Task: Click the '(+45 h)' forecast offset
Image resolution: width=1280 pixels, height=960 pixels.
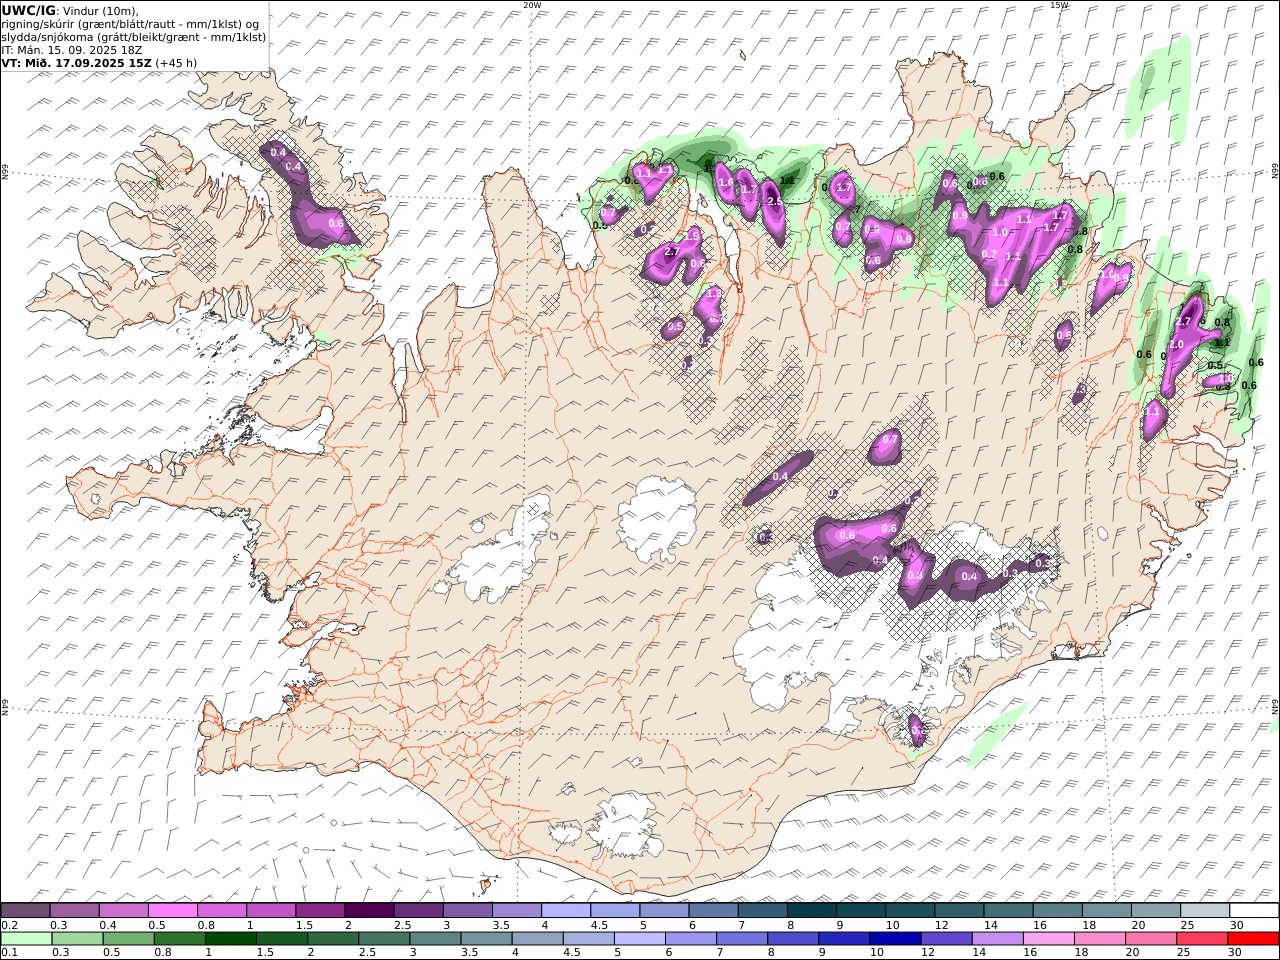Action: click(176, 62)
